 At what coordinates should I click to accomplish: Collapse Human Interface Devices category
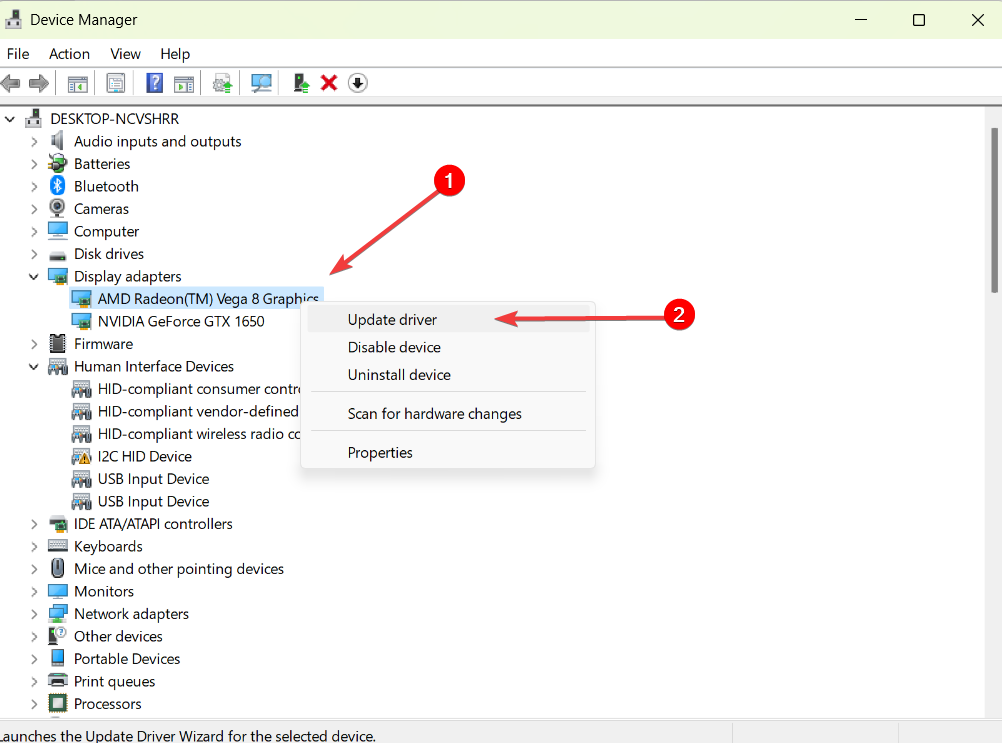coord(34,367)
